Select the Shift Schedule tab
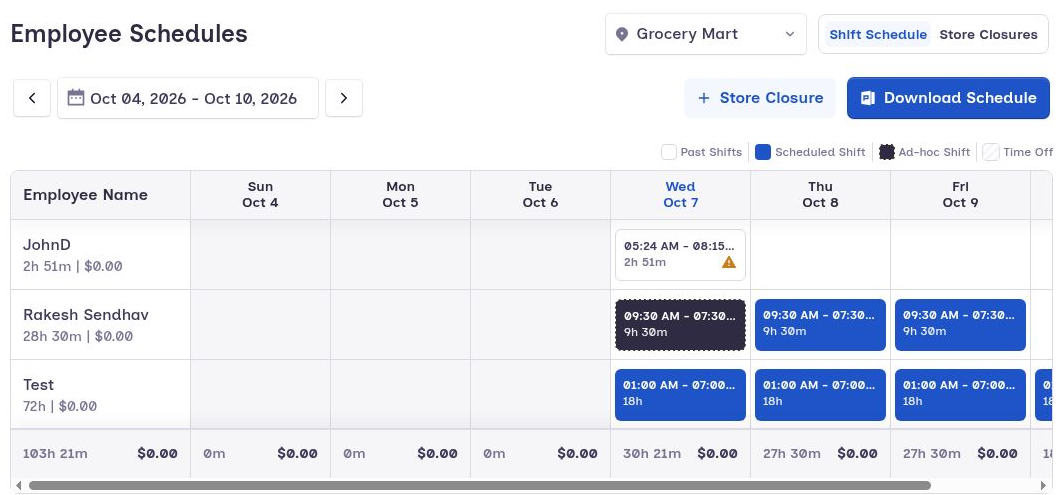1061x495 pixels. [878, 34]
